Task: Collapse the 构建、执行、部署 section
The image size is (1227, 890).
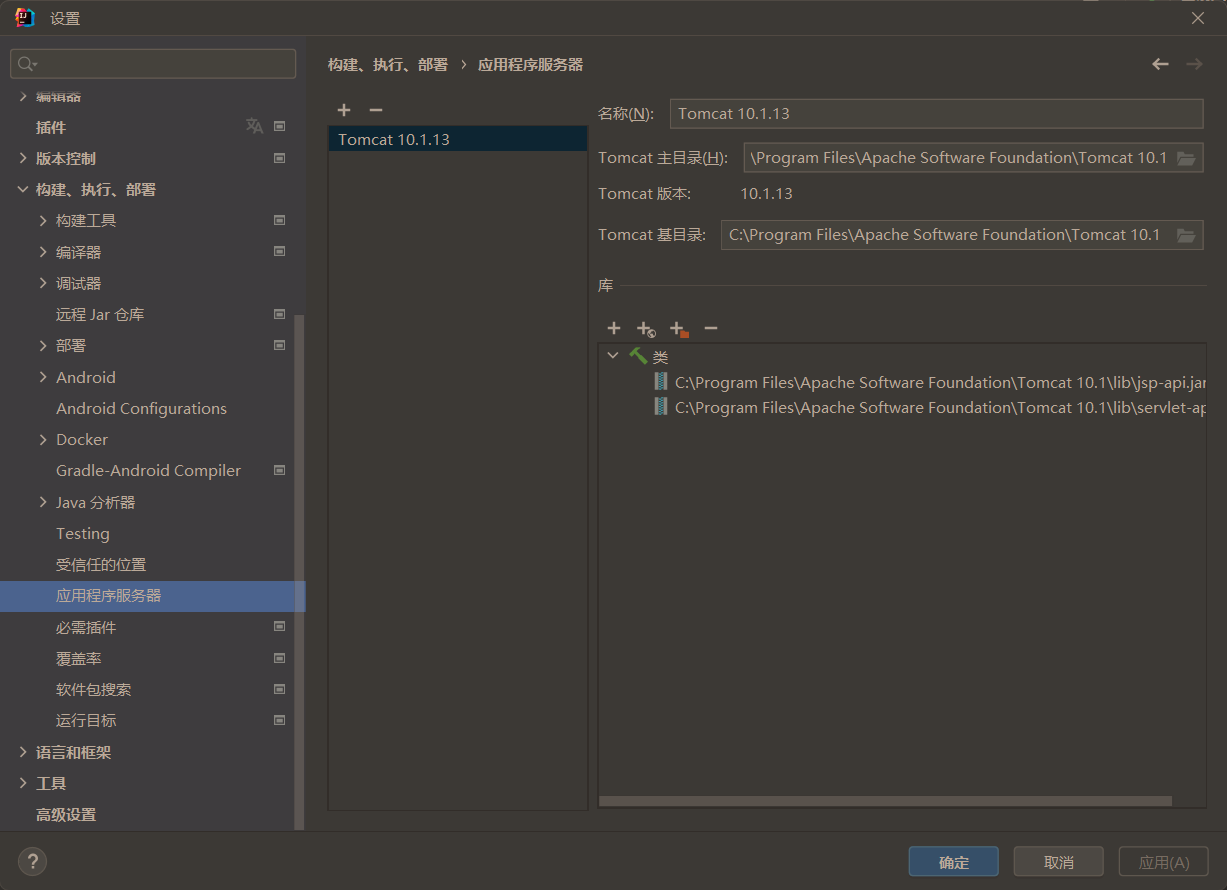Action: pos(23,190)
